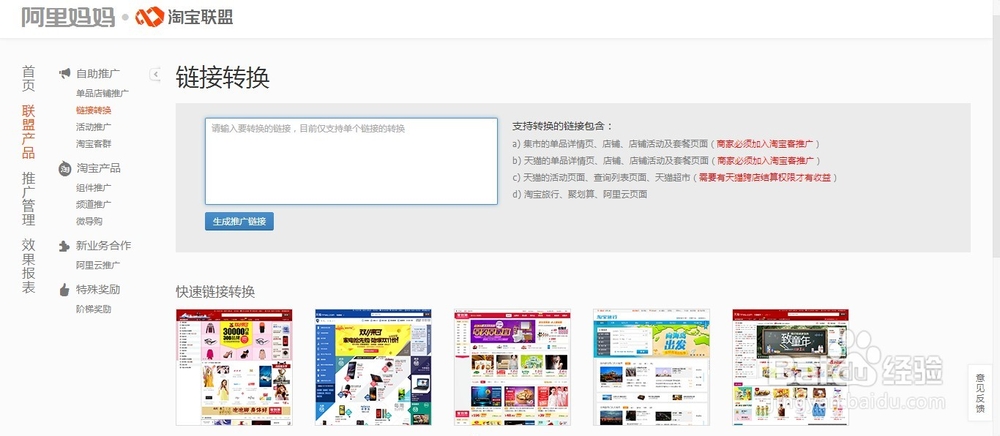This screenshot has height=436, width=1000.
Task: Select the third quick-link thumbnail with purple banner
Action: point(512,367)
